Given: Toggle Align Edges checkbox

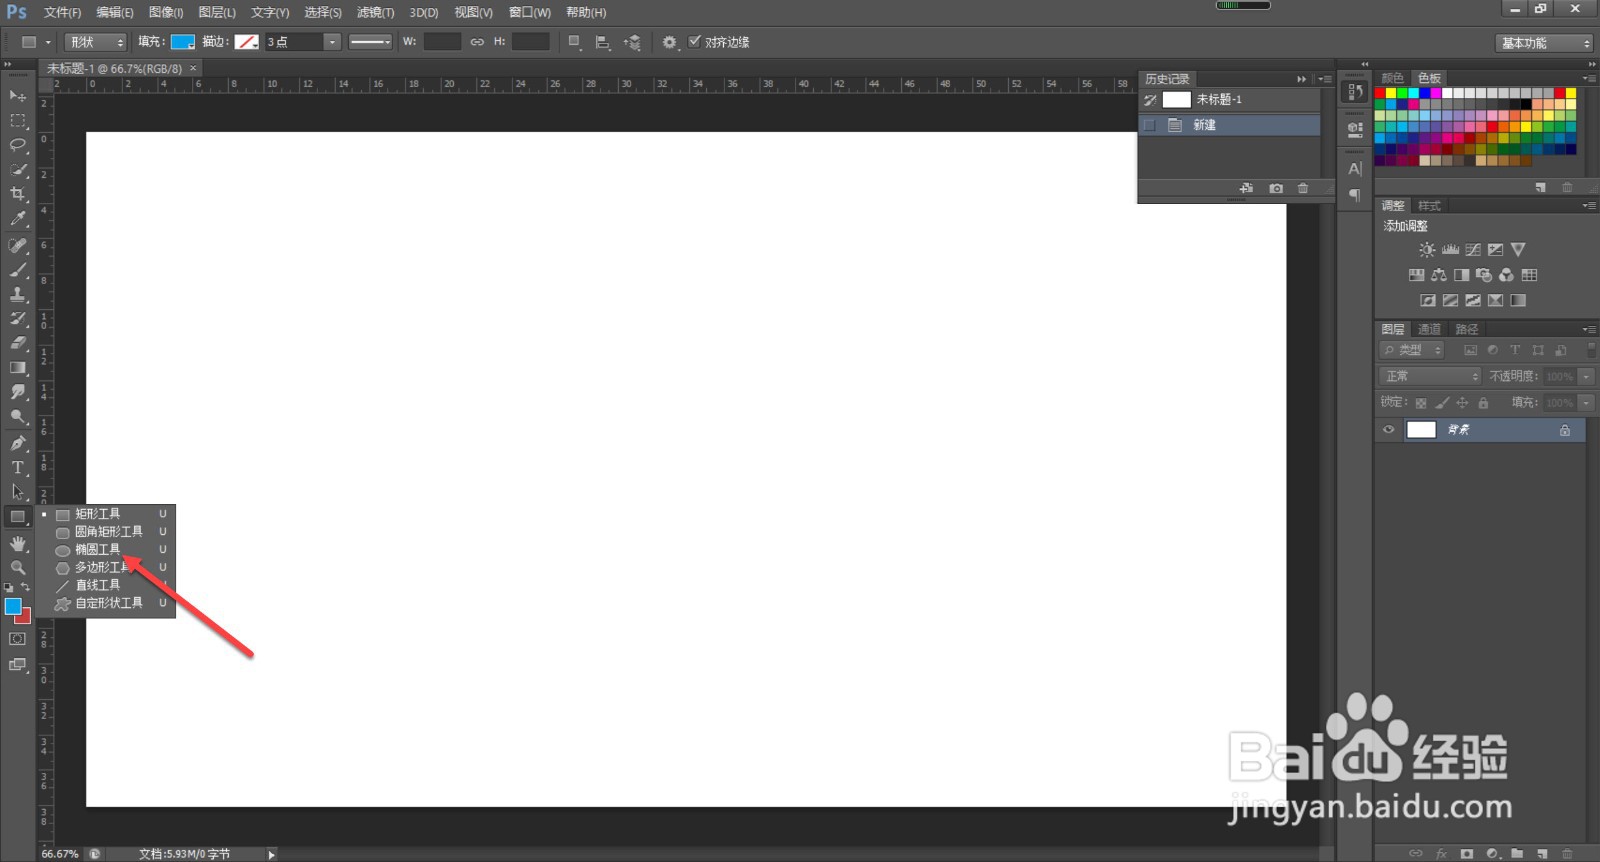Looking at the screenshot, I should click(x=695, y=42).
